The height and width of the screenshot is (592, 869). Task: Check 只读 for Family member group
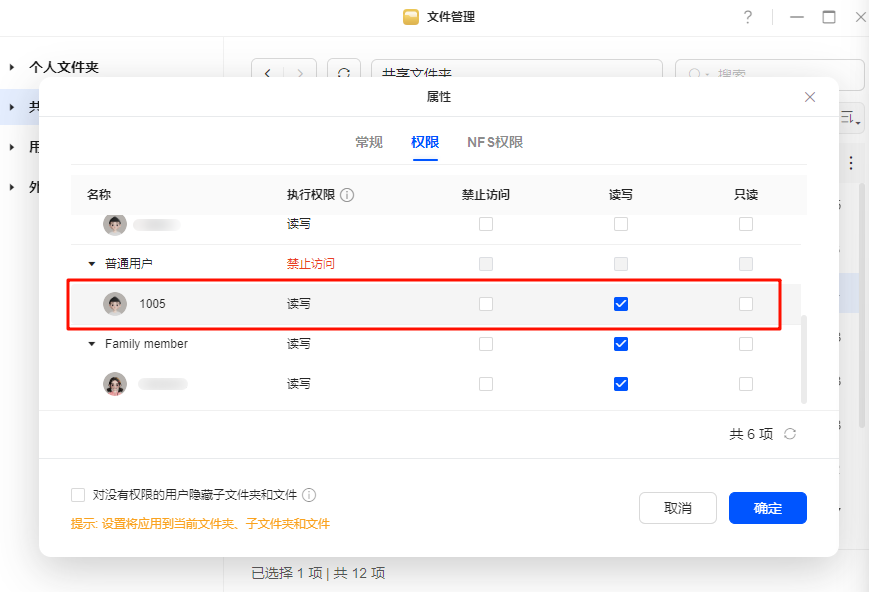[x=746, y=344]
